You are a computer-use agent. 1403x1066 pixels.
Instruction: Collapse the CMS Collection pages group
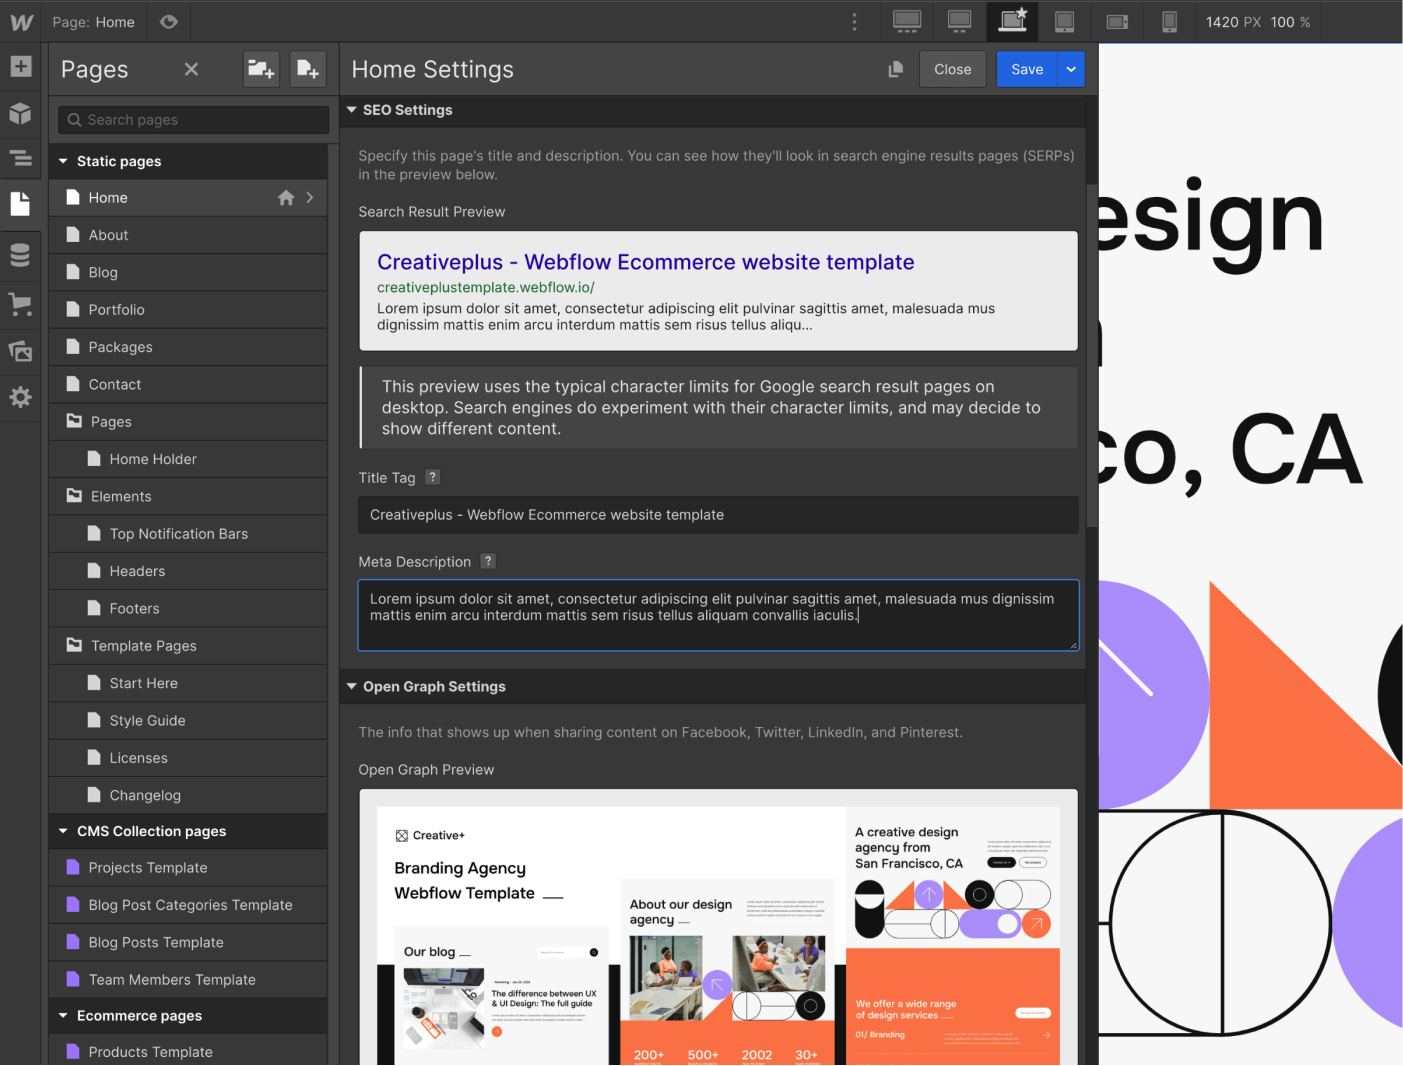[64, 831]
